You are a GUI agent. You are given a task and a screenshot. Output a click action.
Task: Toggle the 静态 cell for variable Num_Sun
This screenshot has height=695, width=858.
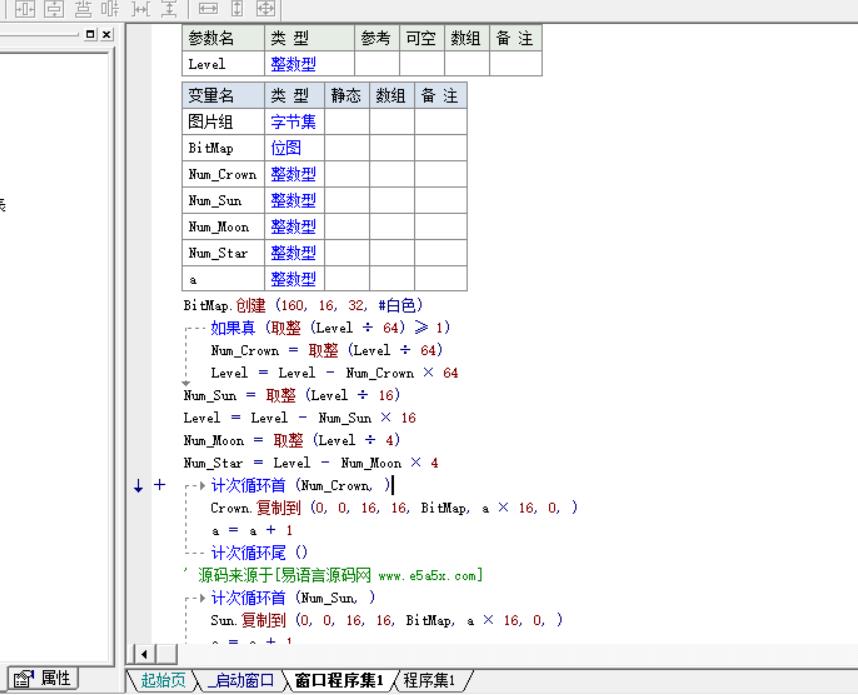tap(347, 200)
